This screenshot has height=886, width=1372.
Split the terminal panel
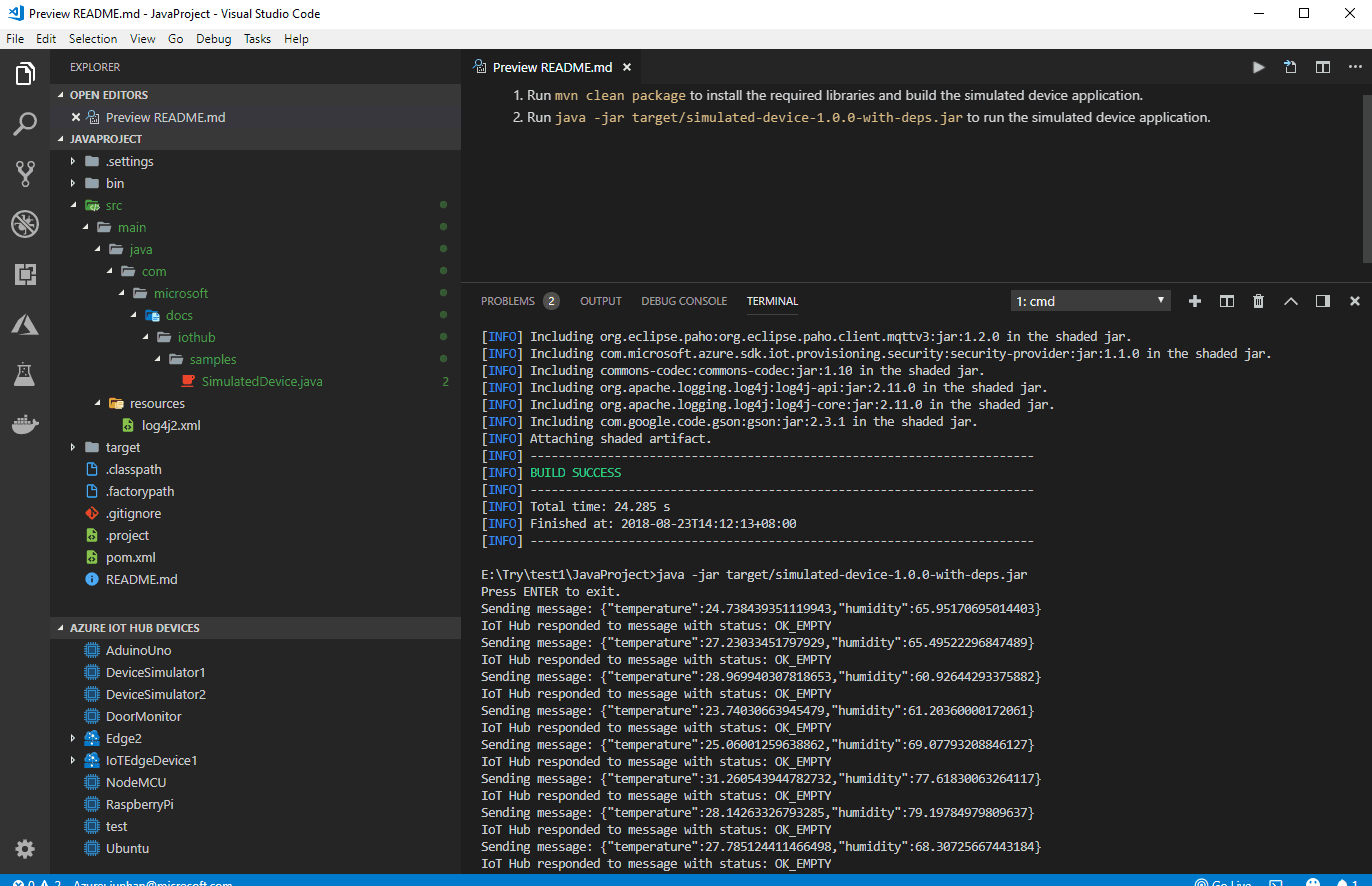click(x=1227, y=301)
